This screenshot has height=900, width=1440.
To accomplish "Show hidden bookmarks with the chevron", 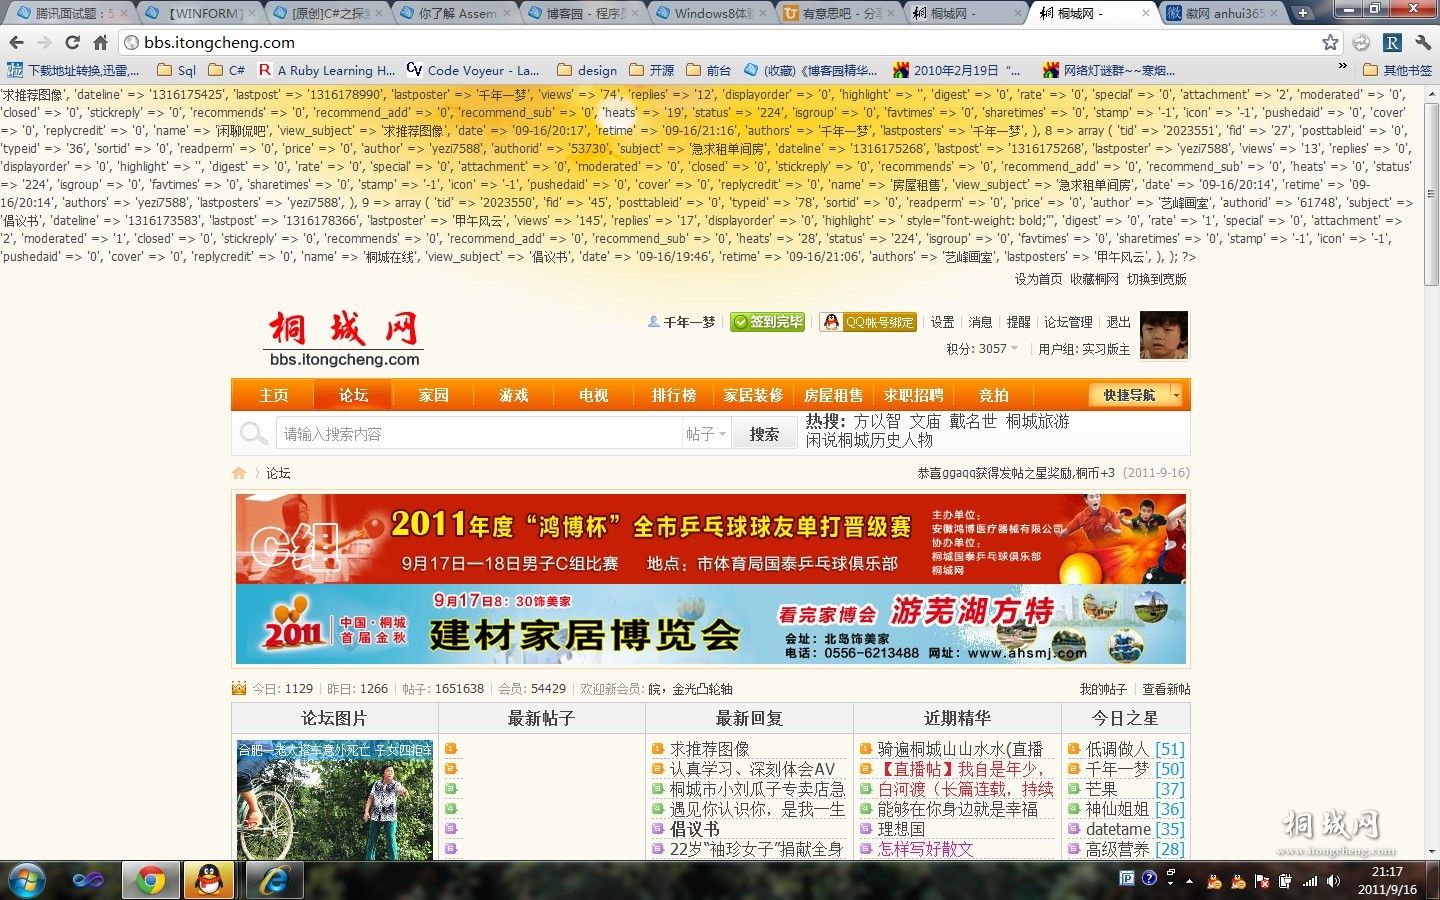I will pyautogui.click(x=1342, y=68).
